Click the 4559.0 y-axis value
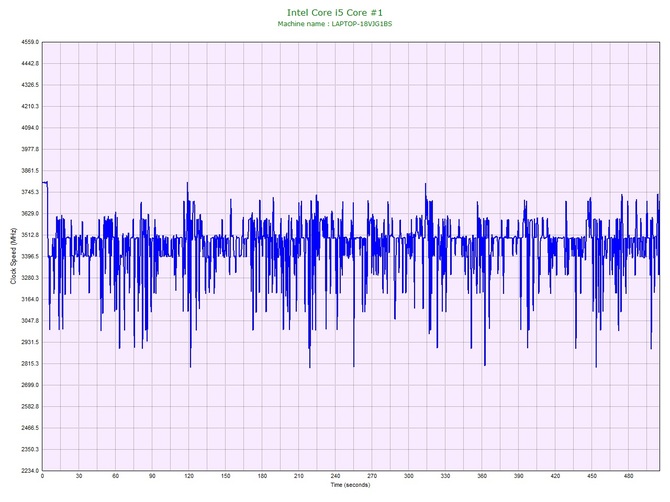 pyautogui.click(x=30, y=42)
